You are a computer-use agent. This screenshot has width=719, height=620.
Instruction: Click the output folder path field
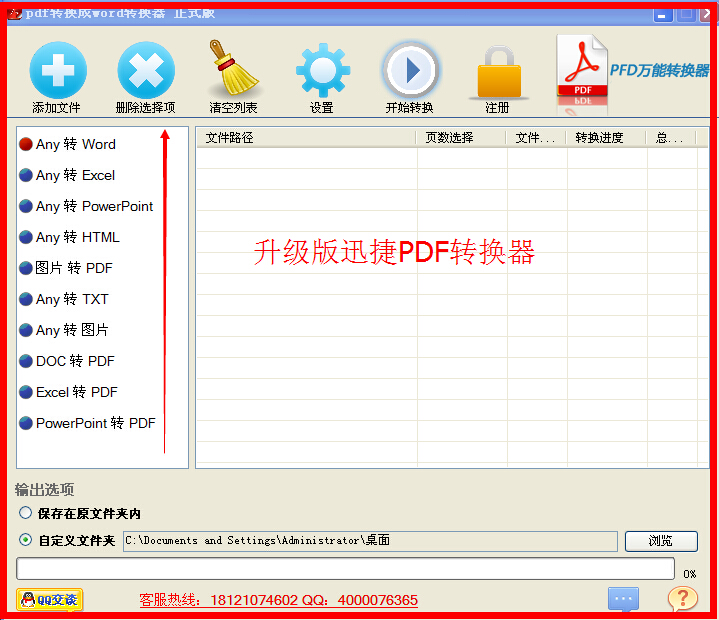(370, 541)
